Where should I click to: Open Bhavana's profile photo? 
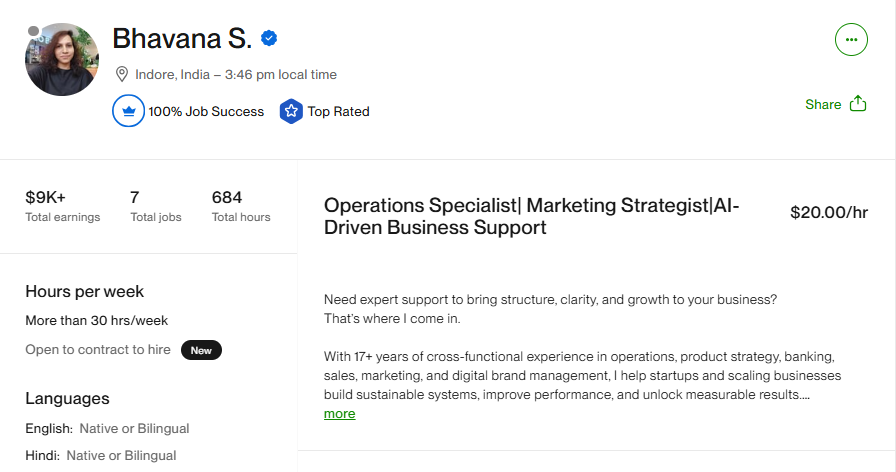point(62,60)
